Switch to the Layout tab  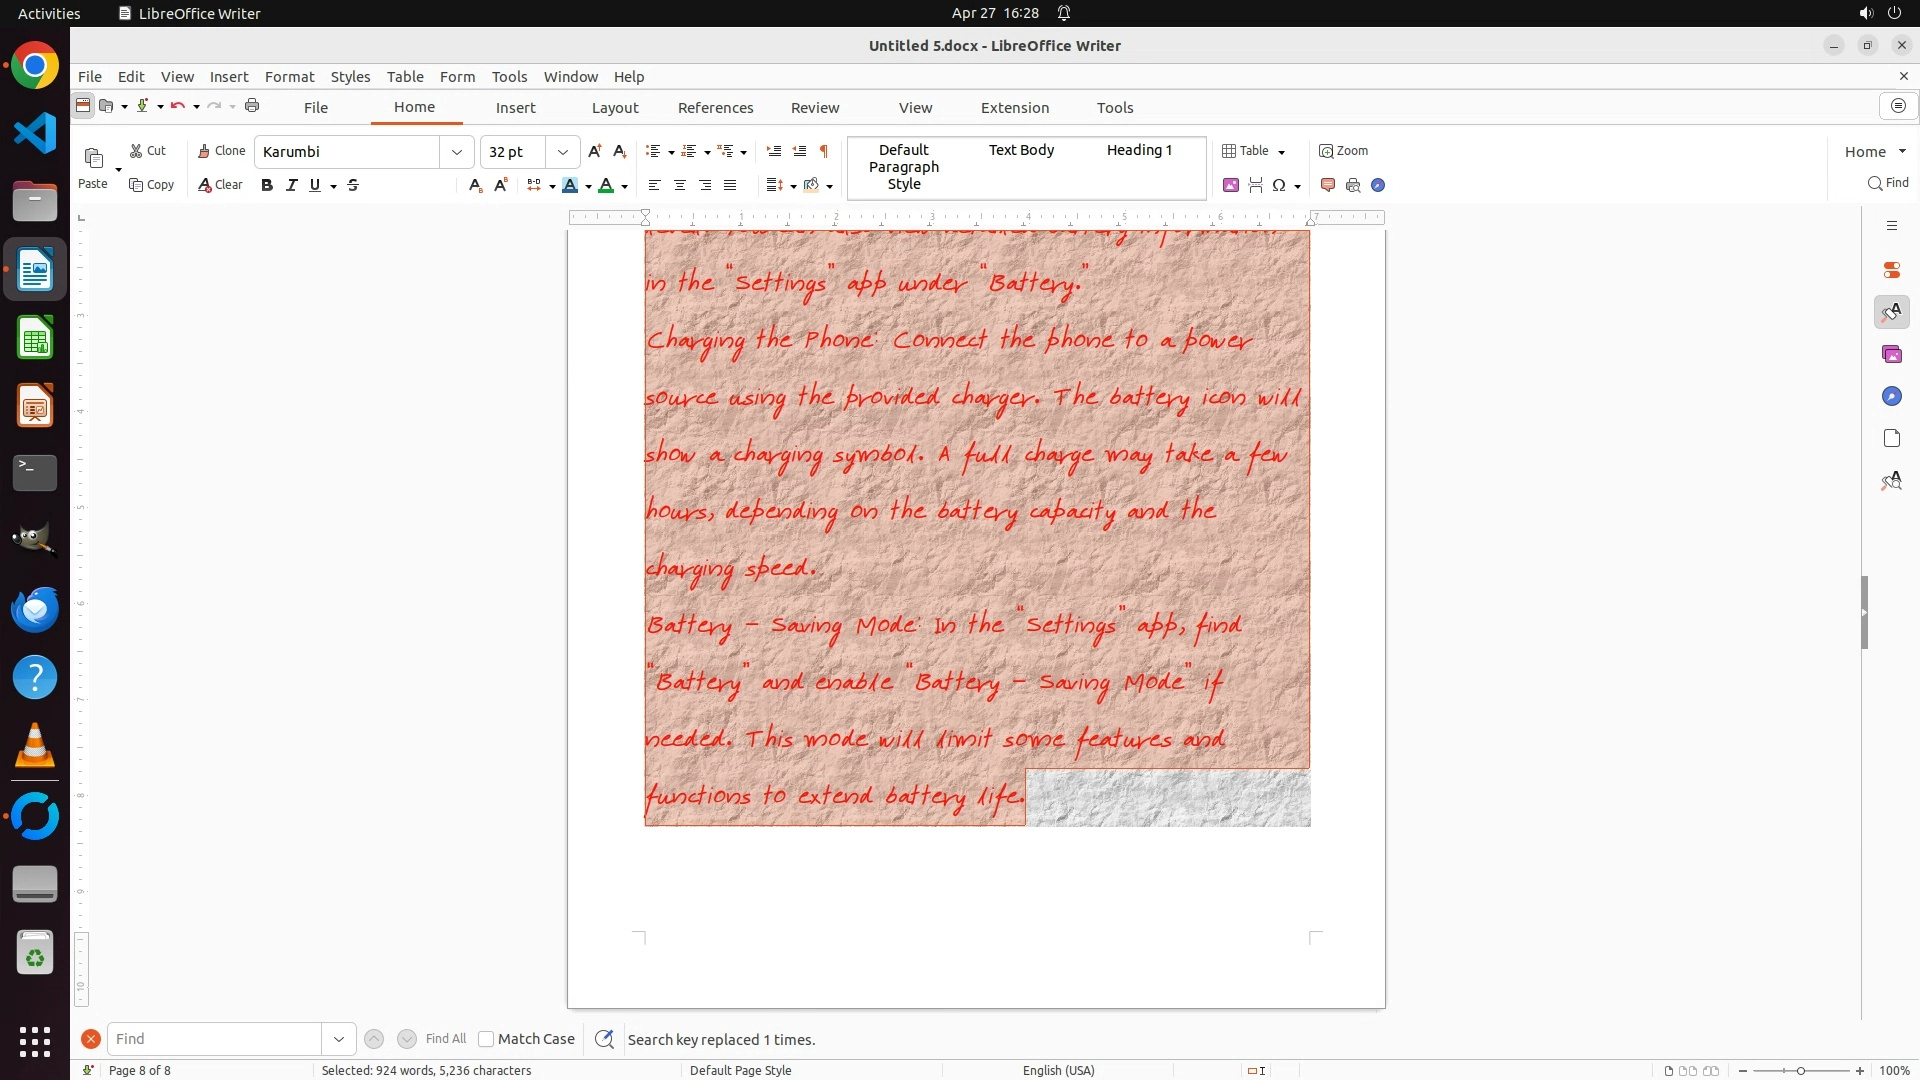point(614,108)
